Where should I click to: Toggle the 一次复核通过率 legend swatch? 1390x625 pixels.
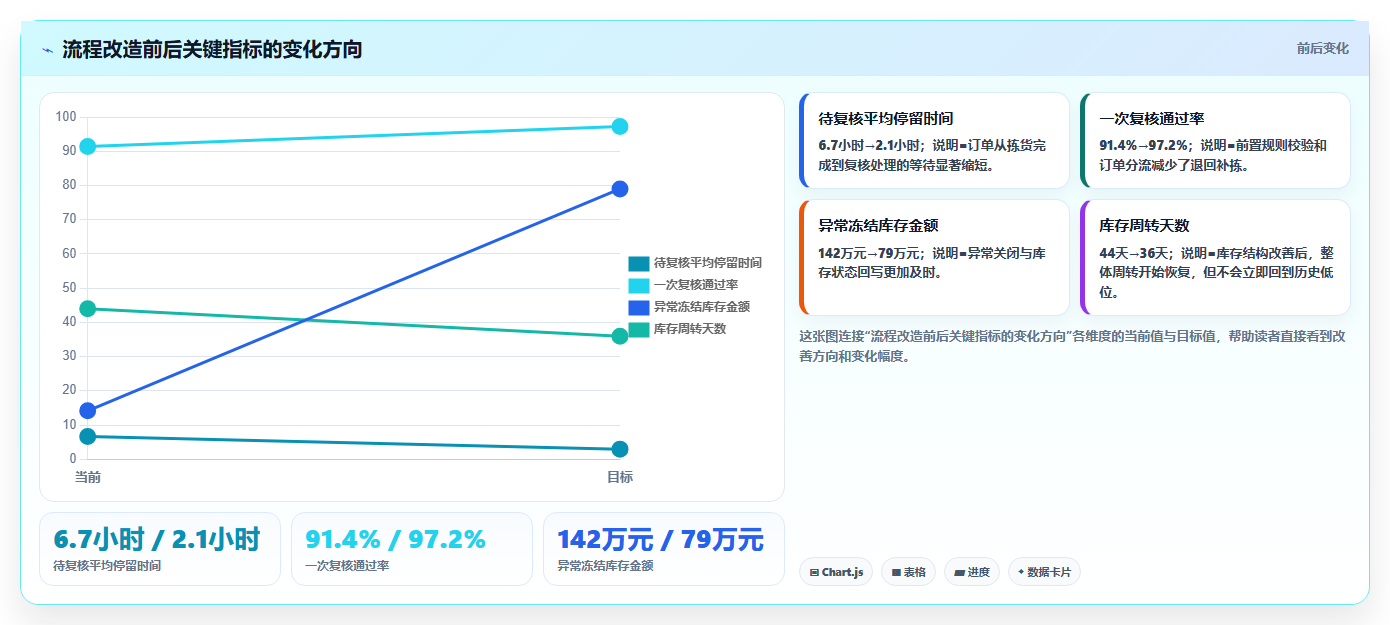[638, 285]
